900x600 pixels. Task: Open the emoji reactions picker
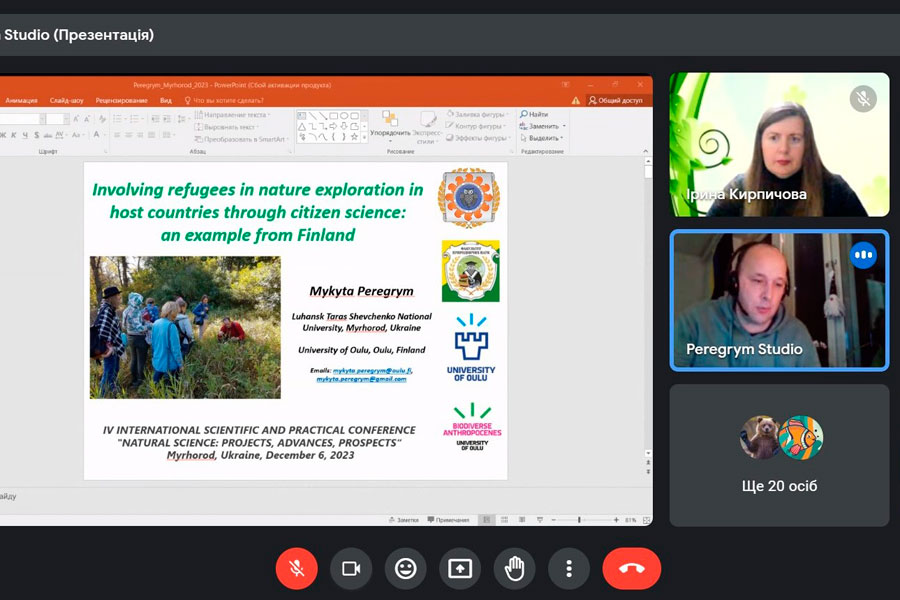(405, 569)
